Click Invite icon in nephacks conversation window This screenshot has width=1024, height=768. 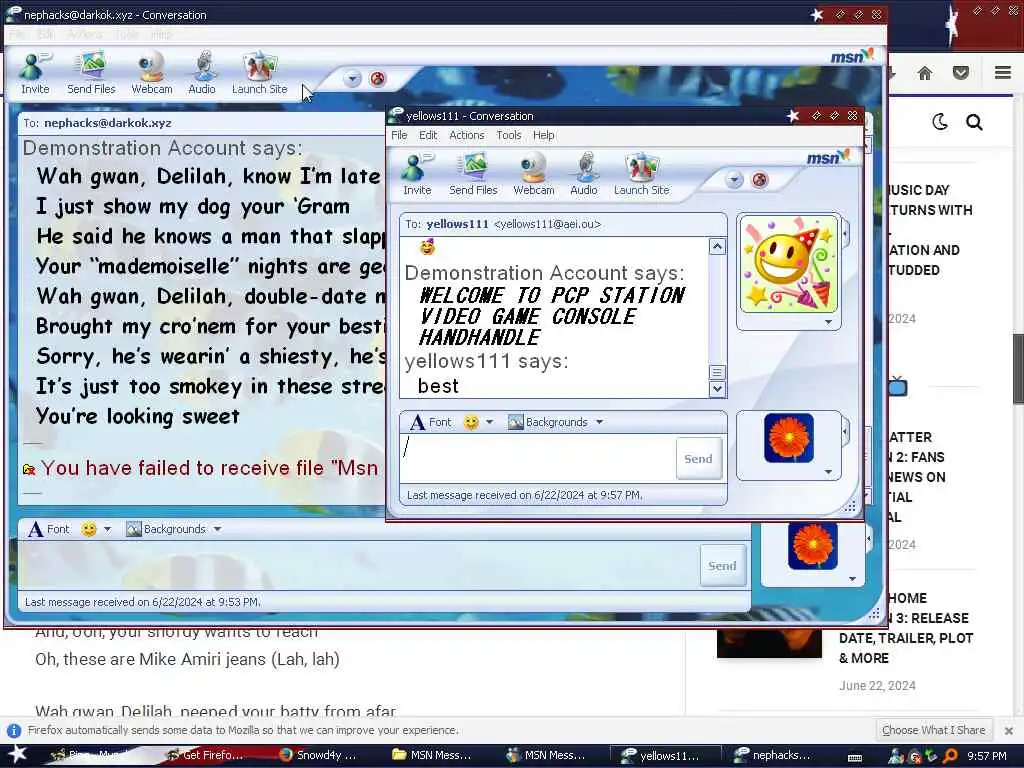(35, 72)
